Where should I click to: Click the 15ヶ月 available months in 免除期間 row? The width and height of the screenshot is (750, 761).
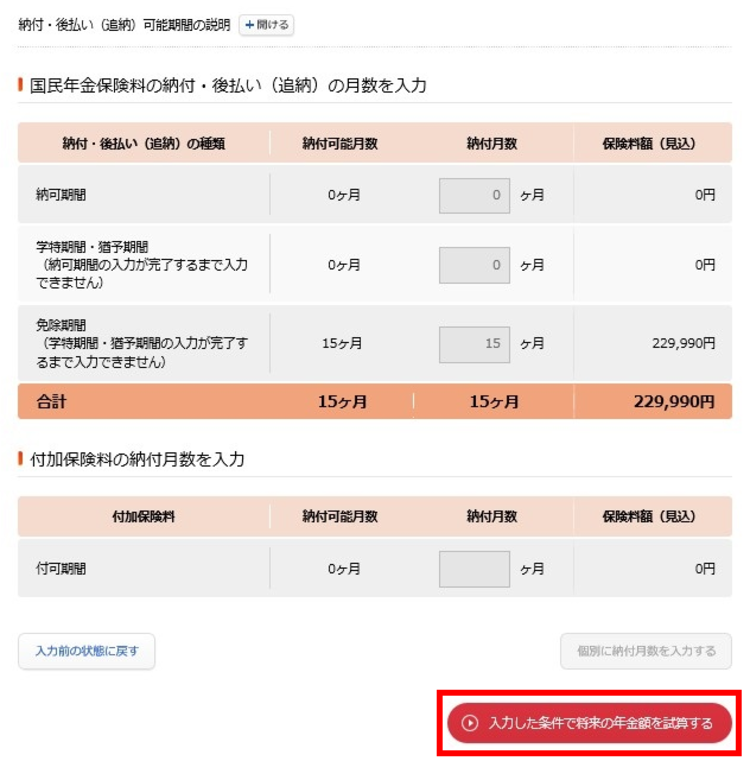[341, 343]
